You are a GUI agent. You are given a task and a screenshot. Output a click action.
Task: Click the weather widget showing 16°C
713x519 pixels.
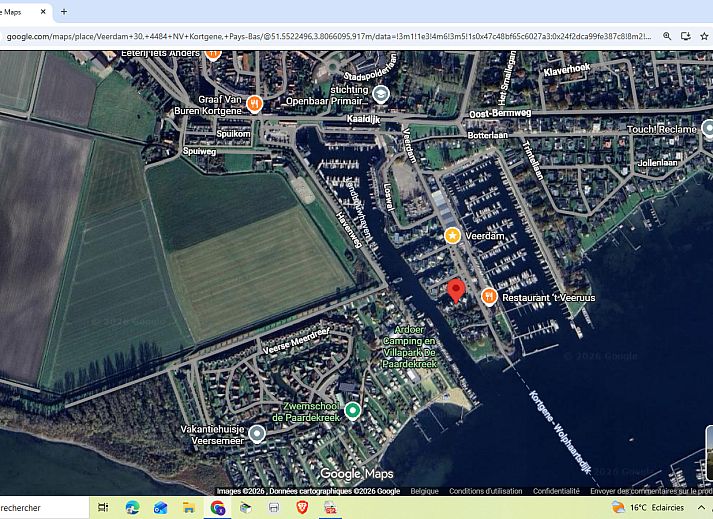pyautogui.click(x=655, y=508)
